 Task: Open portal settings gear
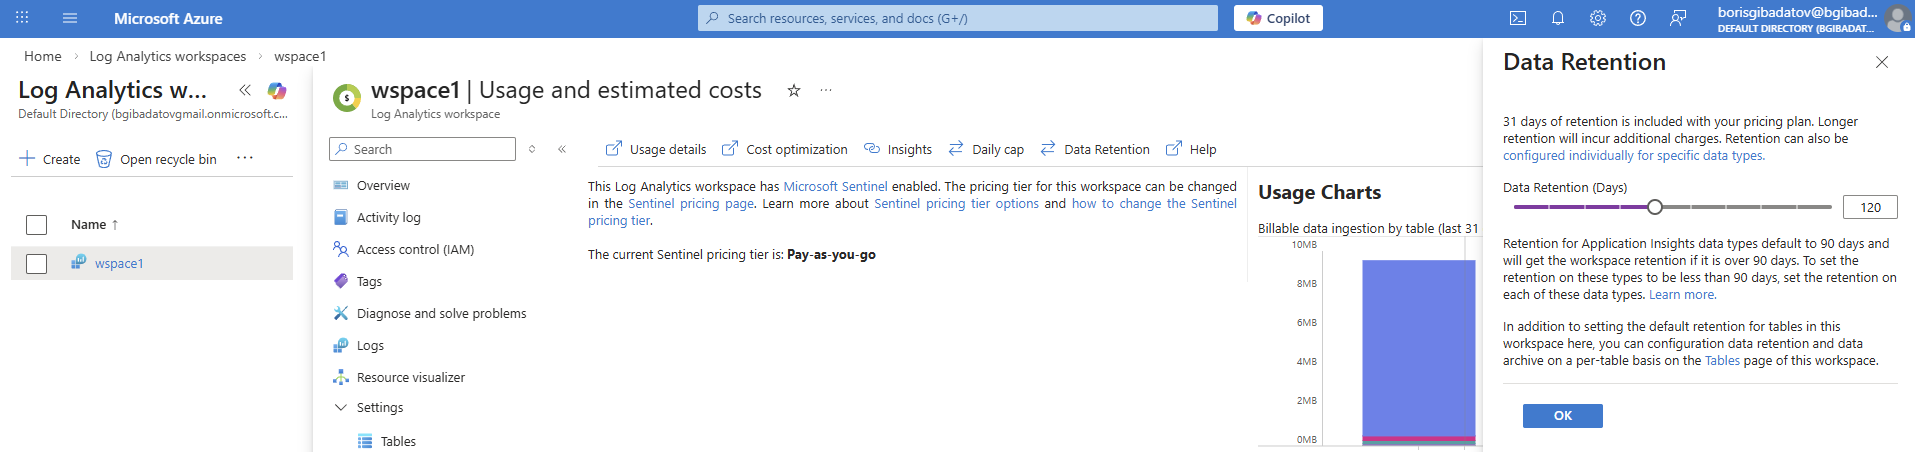coord(1597,18)
